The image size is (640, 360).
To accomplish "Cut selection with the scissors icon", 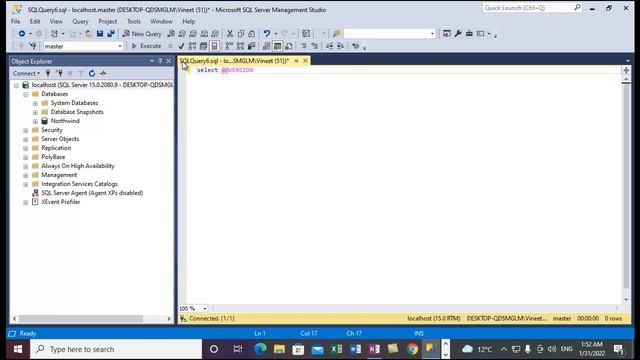I will pyautogui.click(x=230, y=33).
